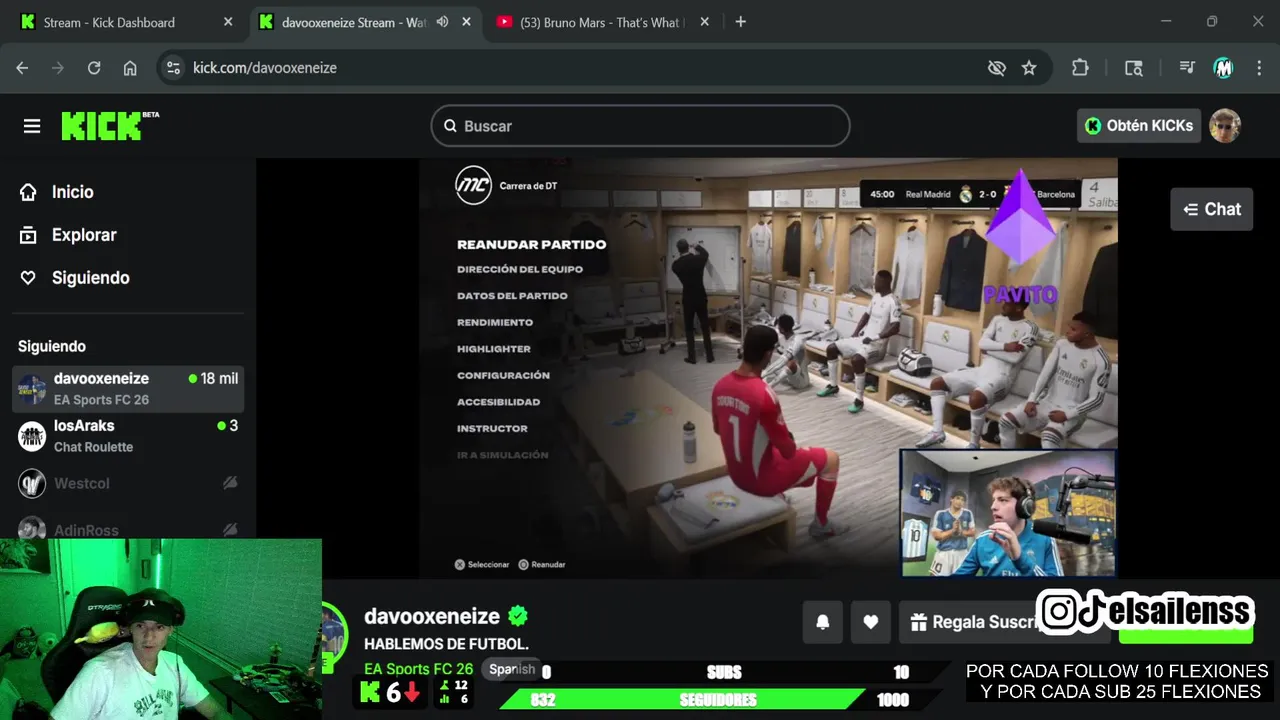Viewport: 1280px width, 720px height.
Task: Click the address bar showing kick.com/davooxeneize
Action: click(x=265, y=68)
